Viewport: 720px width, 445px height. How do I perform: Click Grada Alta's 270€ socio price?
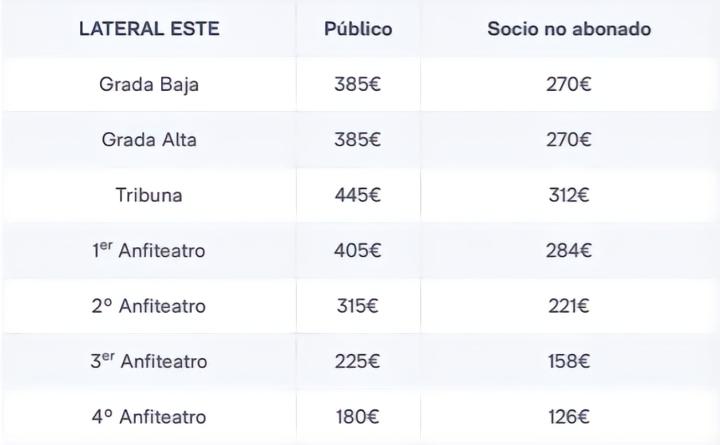[570, 140]
